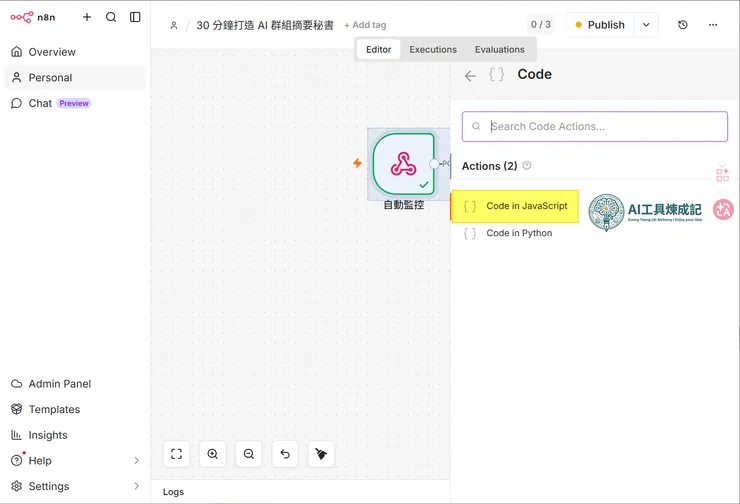Viewport: 740px width, 504px height.
Task: Click the n8n logo
Action: click(33, 17)
